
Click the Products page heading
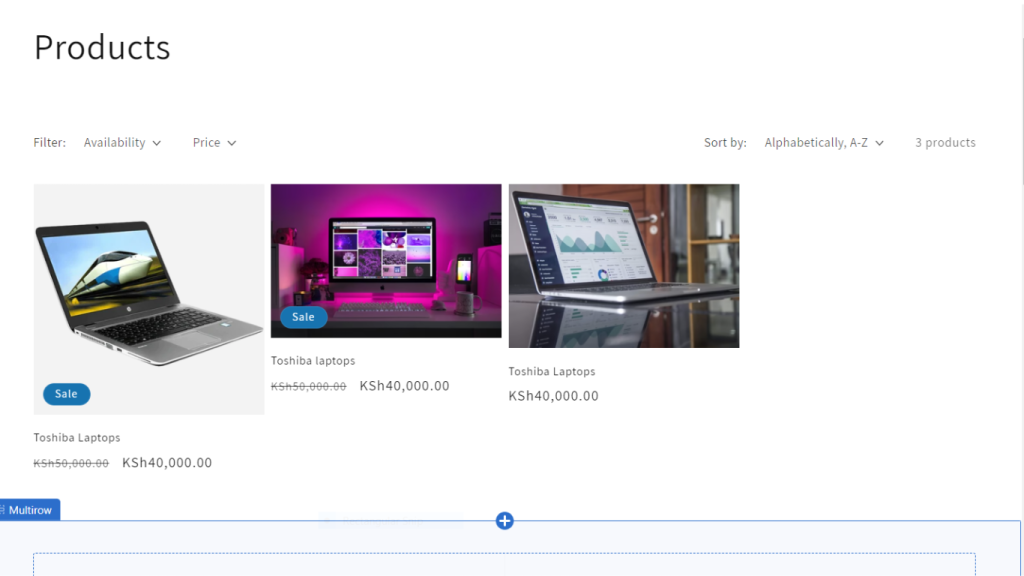coord(102,47)
